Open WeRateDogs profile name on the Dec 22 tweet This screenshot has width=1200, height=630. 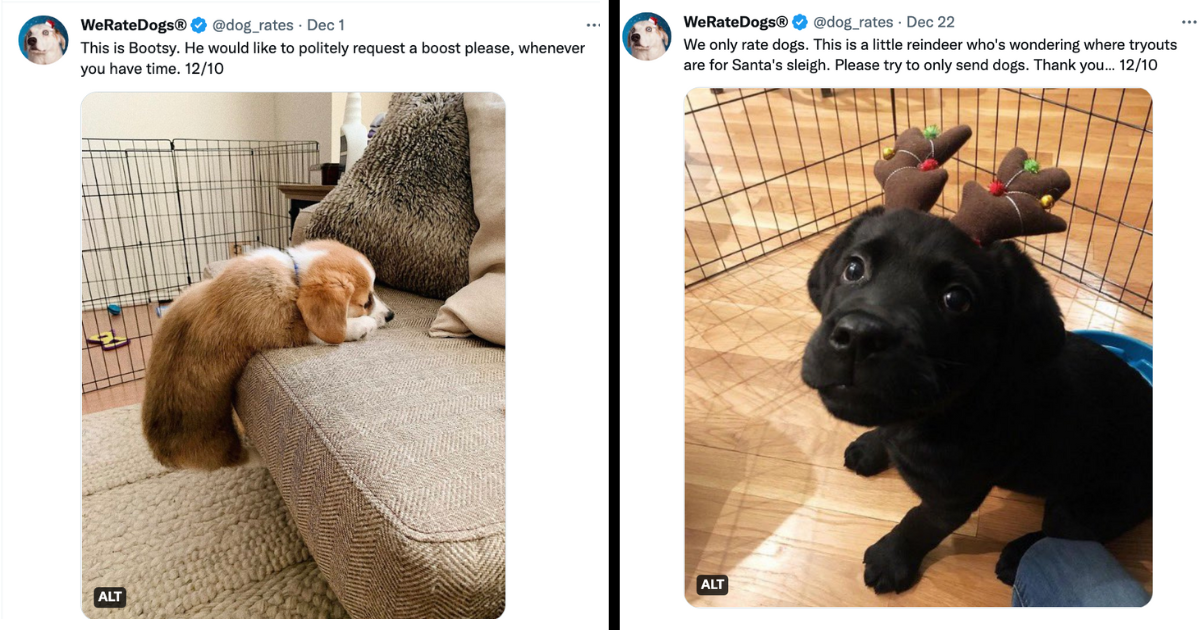(x=736, y=22)
